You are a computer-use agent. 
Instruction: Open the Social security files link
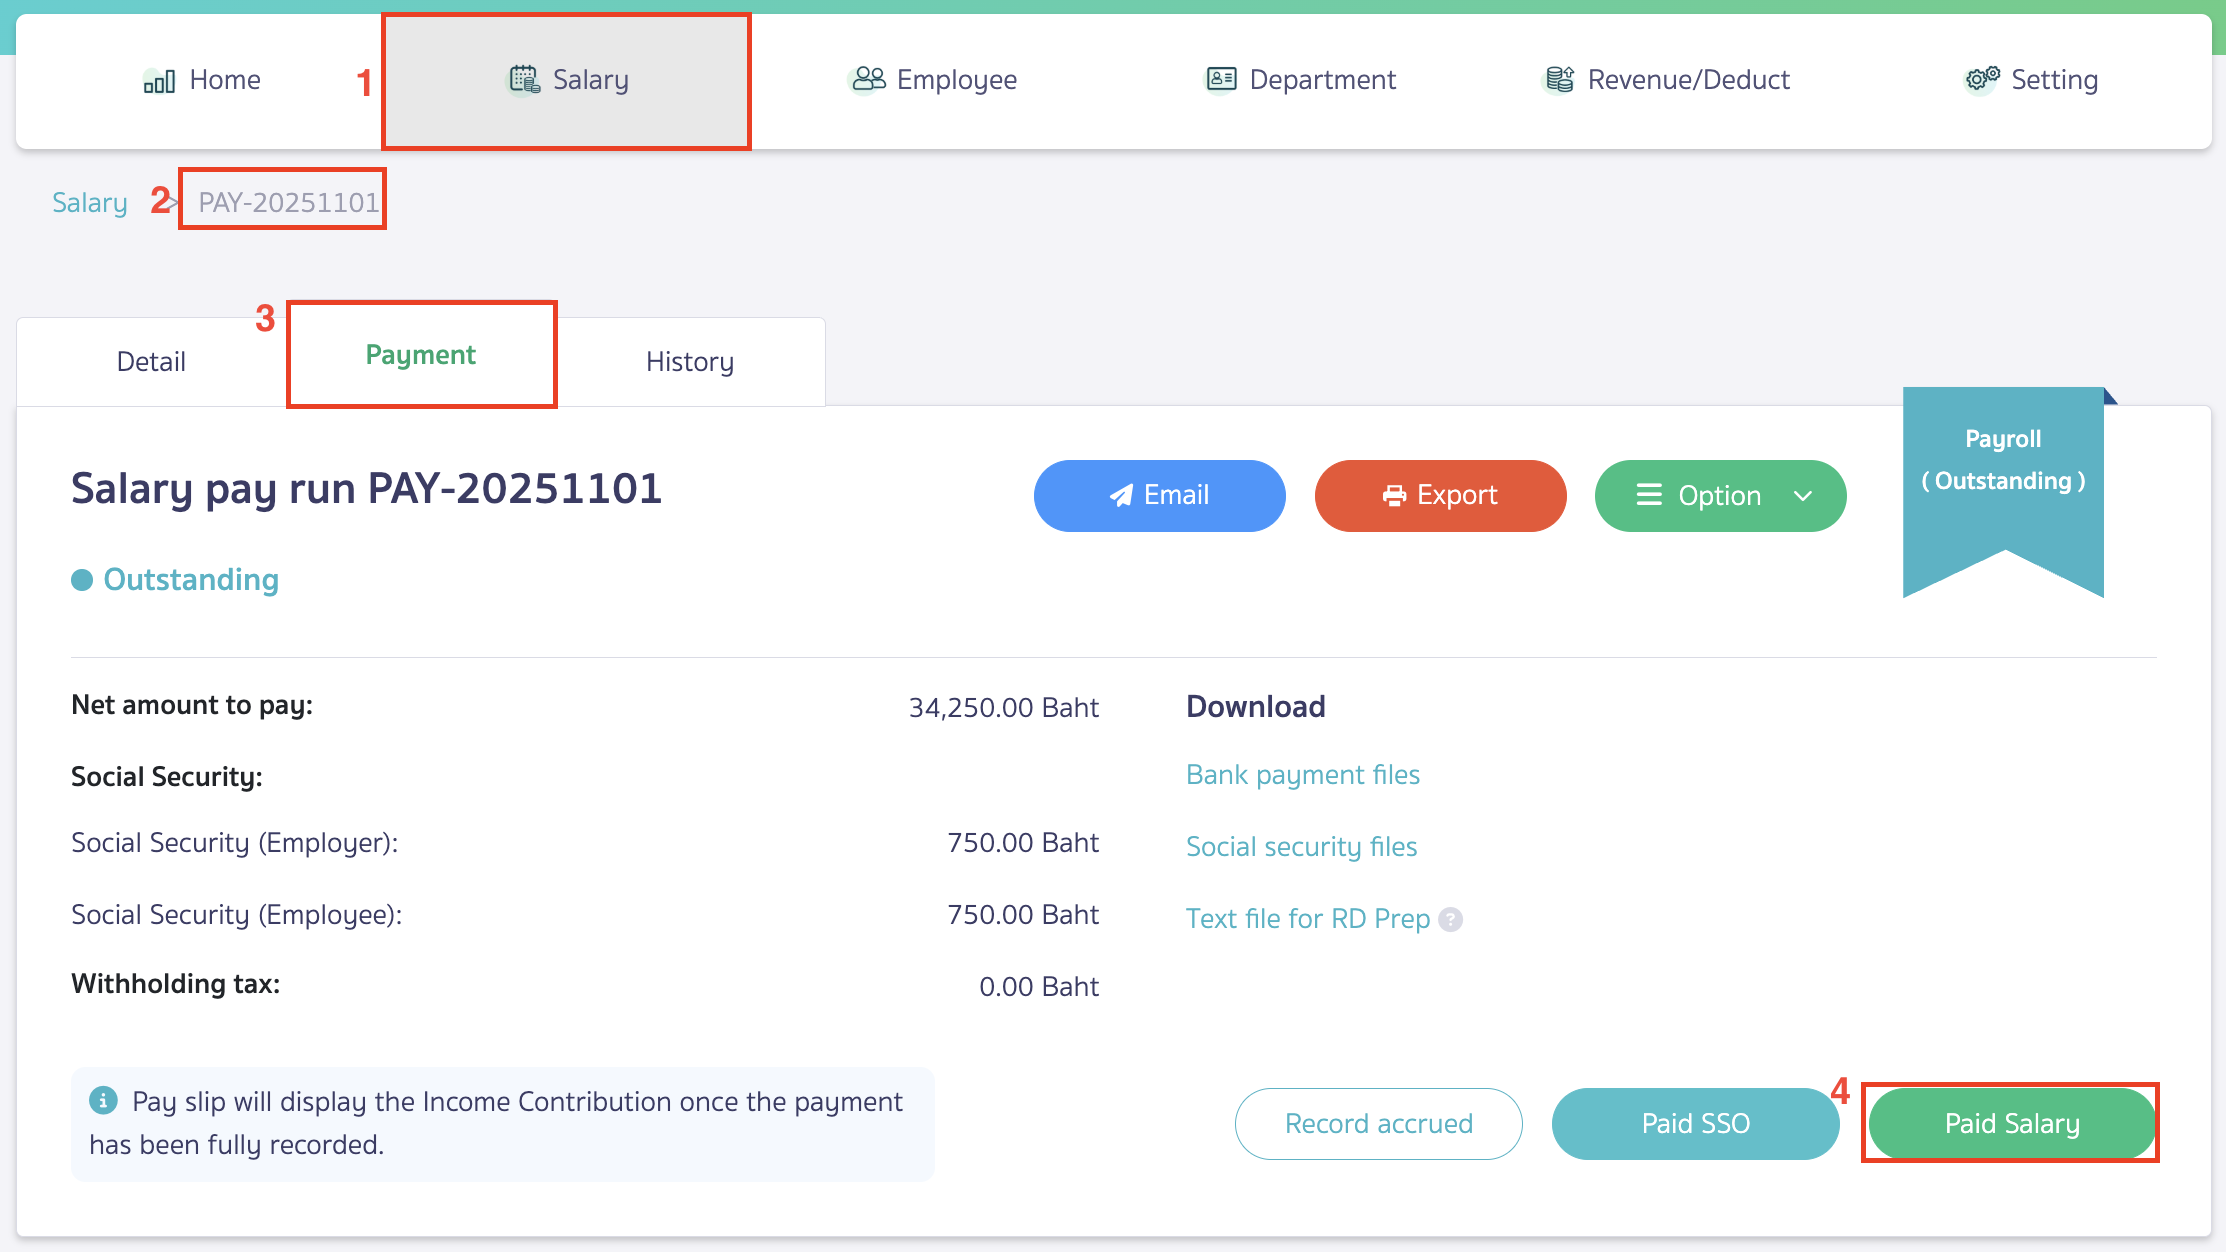click(1301, 846)
